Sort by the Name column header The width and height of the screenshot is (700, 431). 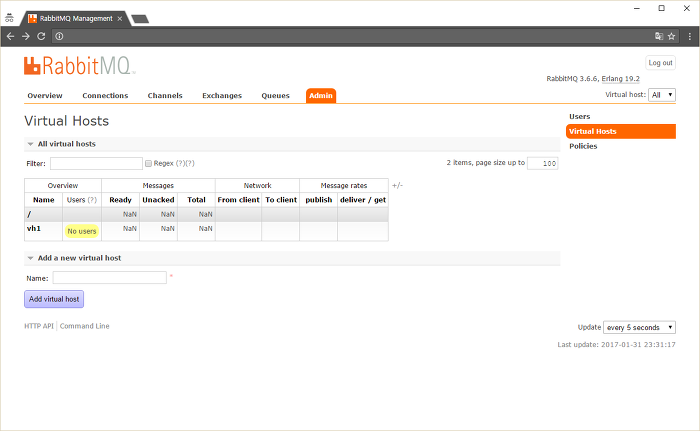[x=44, y=200]
